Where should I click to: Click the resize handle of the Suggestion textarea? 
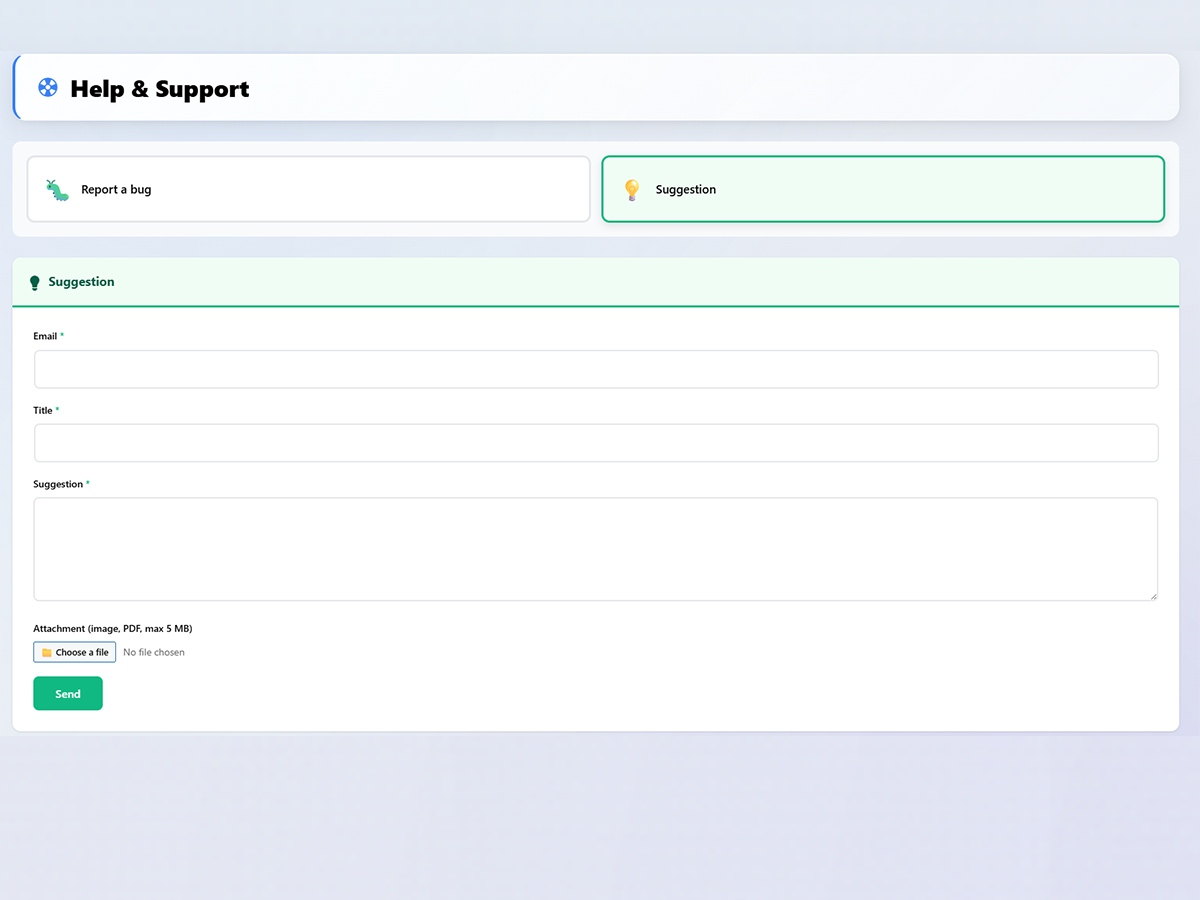pyautogui.click(x=1153, y=597)
